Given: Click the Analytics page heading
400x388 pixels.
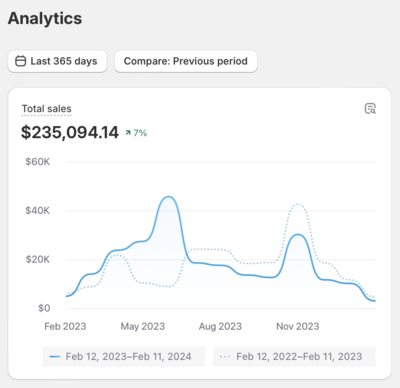Looking at the screenshot, I should point(45,18).
